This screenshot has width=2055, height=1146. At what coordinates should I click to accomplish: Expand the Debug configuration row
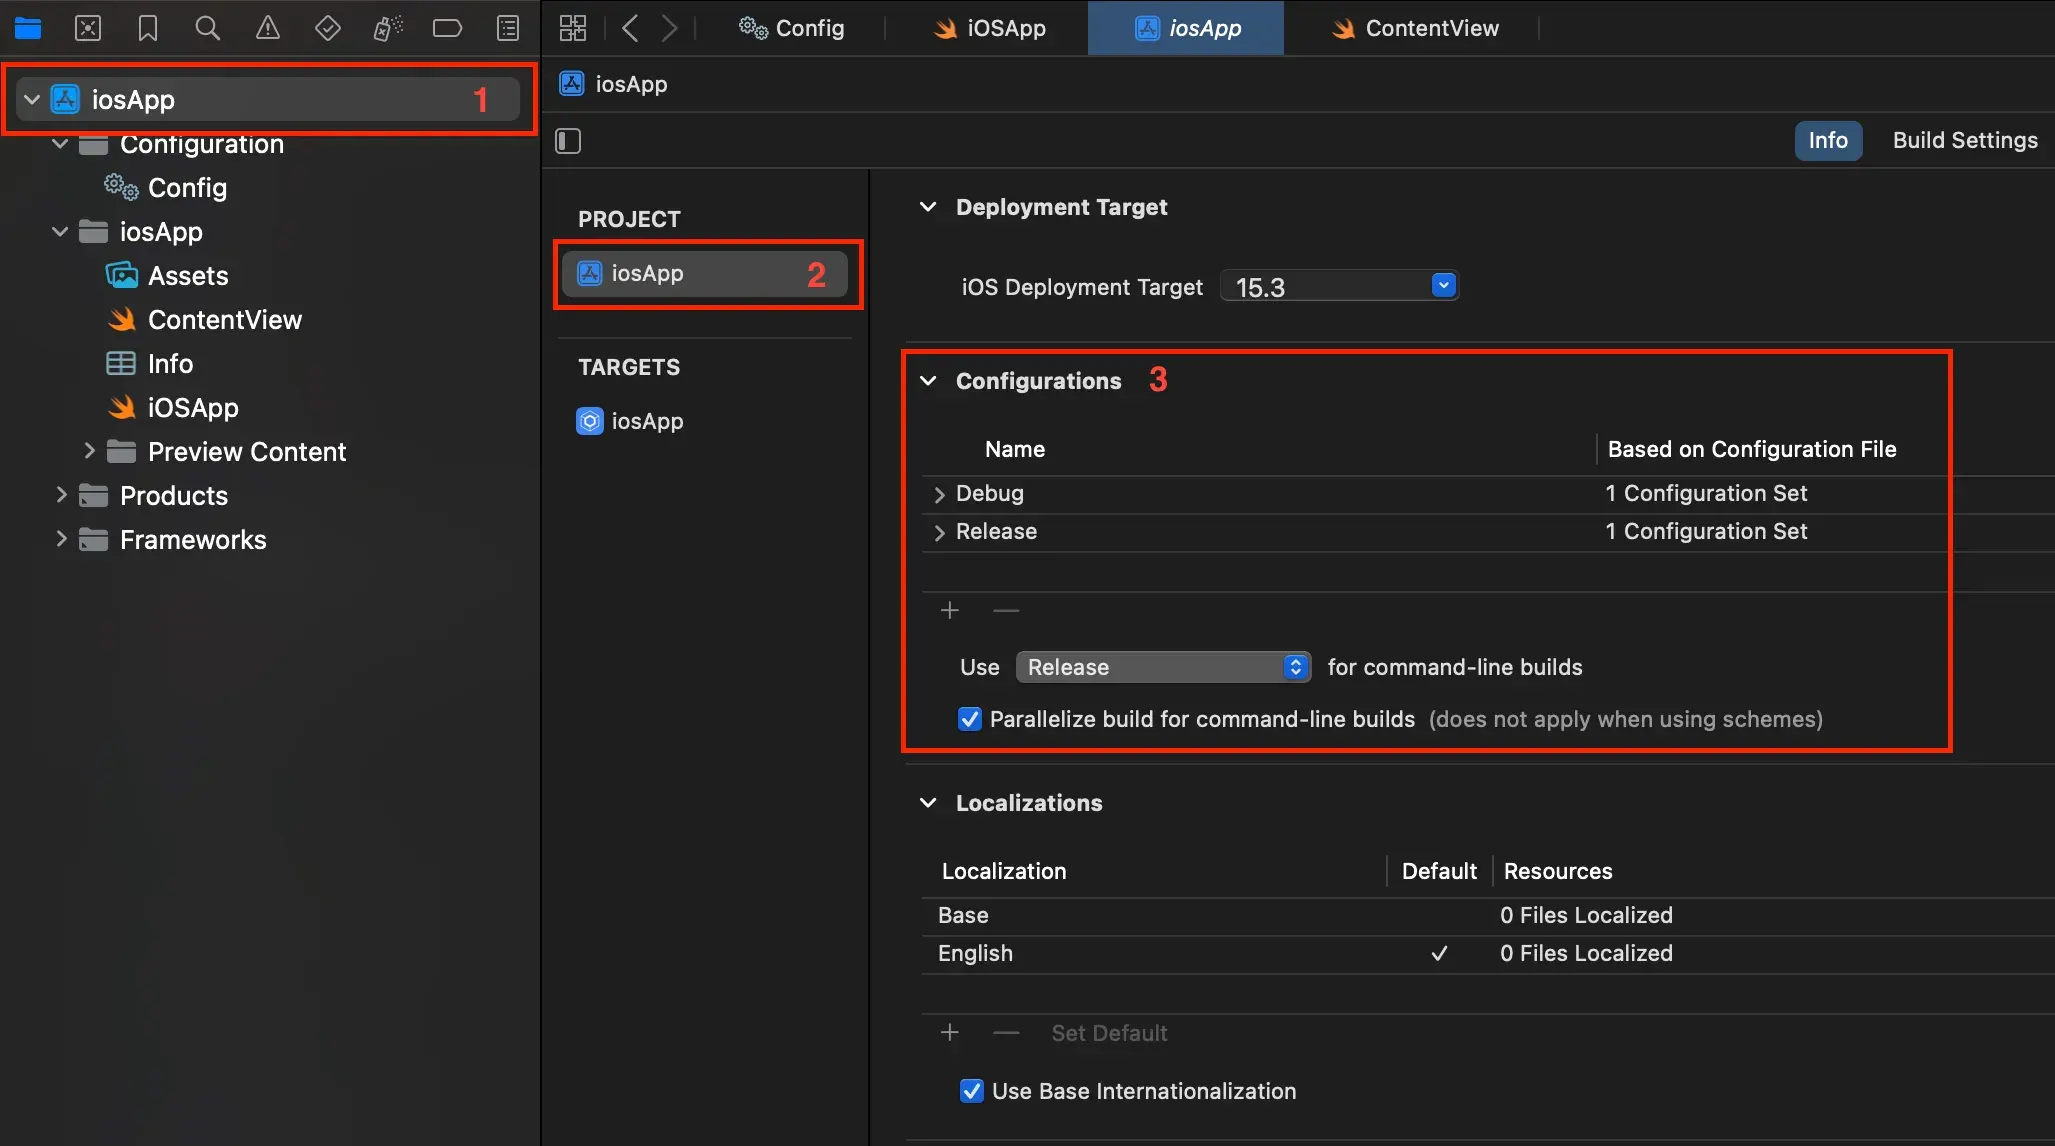click(939, 494)
